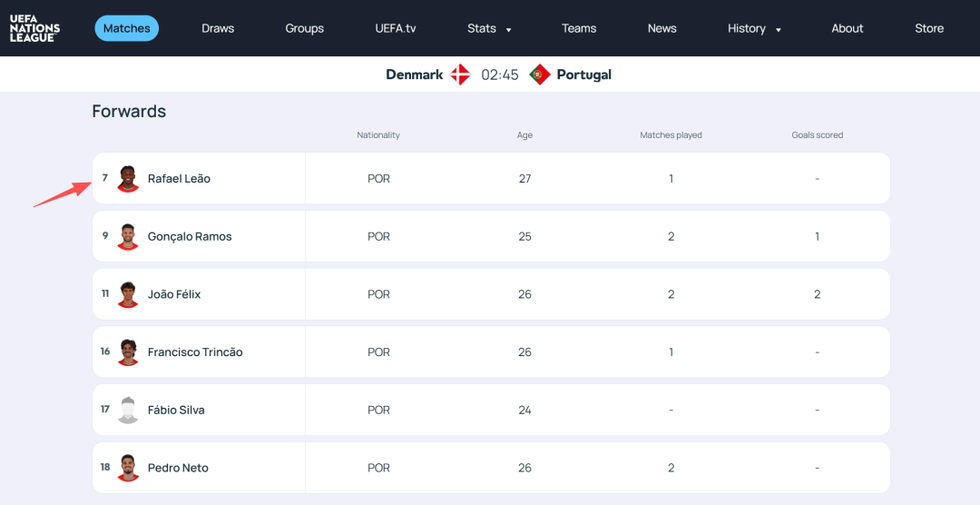Open the History dropdown menu
Image resolution: width=980 pixels, height=505 pixels.
tap(754, 28)
